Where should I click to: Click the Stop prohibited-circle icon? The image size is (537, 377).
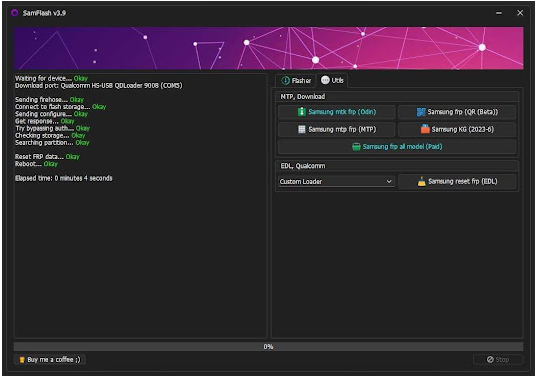pos(490,360)
